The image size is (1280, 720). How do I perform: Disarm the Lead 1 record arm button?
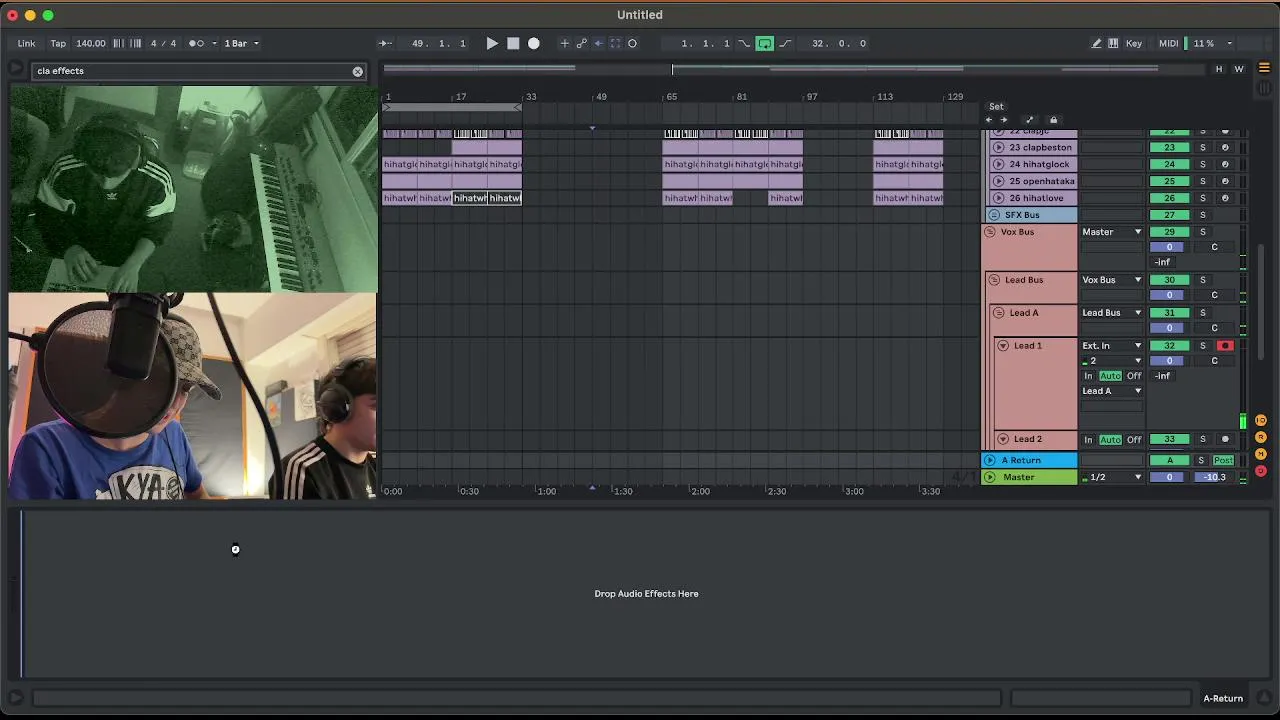coord(1225,346)
